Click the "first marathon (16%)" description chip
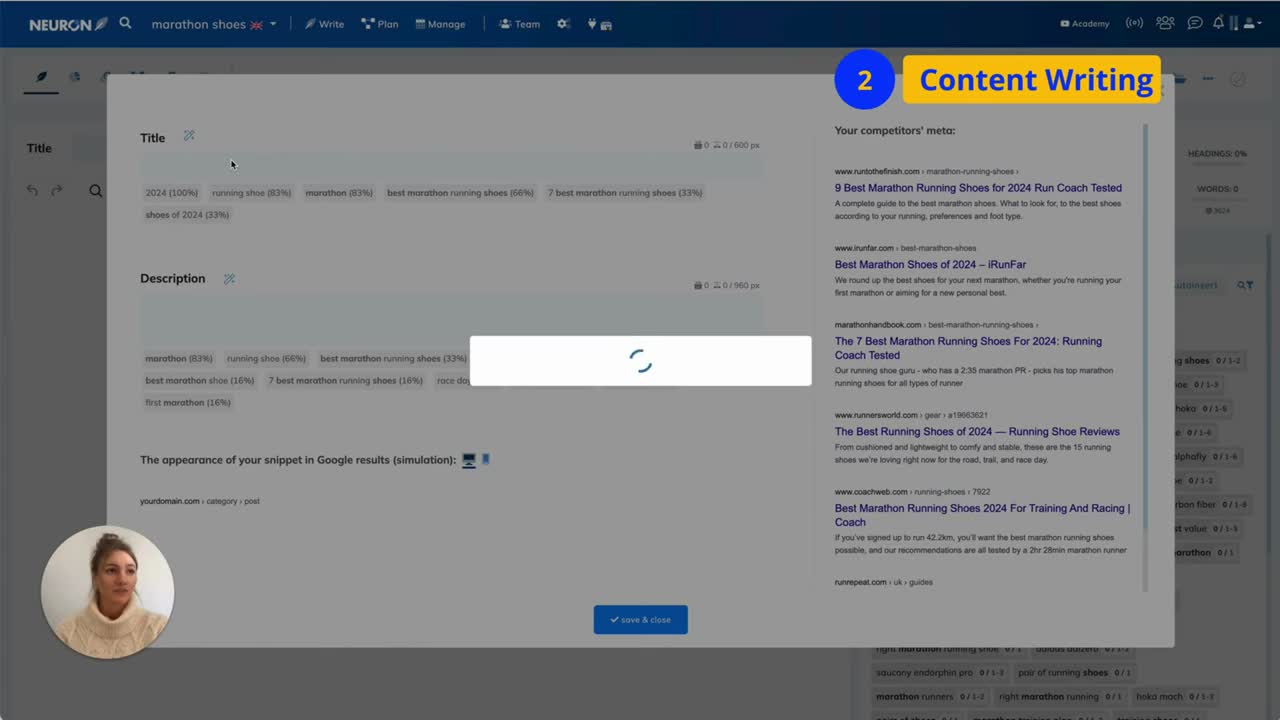This screenshot has width=1280, height=720. [x=188, y=402]
